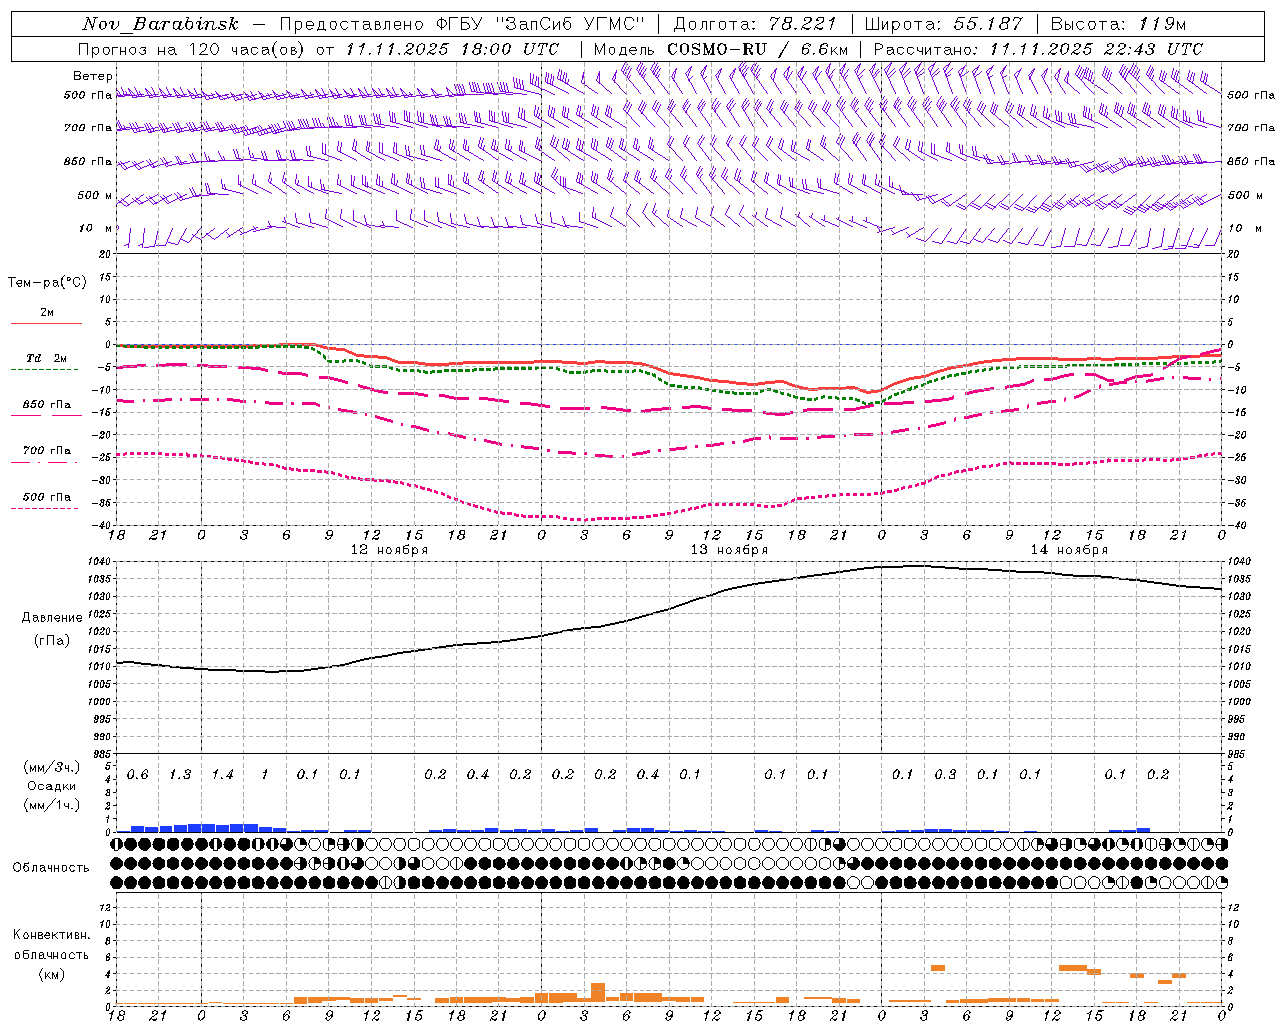This screenshot has height=1024, width=1280.
Task: Click the 'Осадки' precipitation label
Action: 51,786
